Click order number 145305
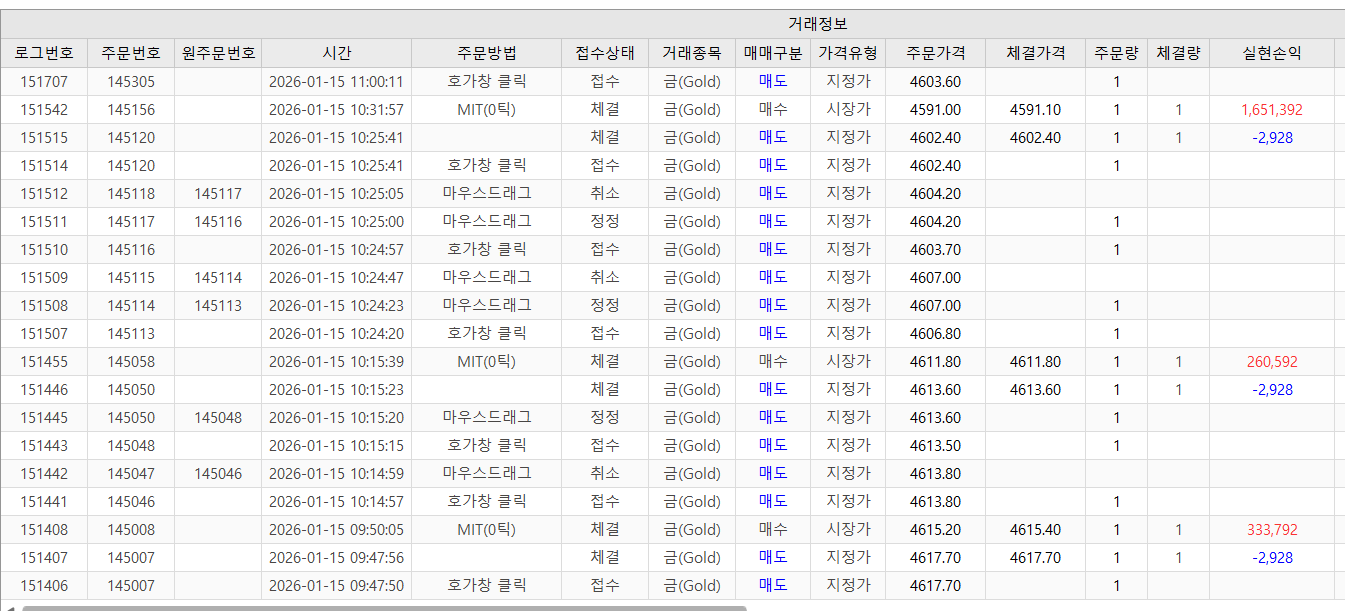1345x611 pixels. [131, 82]
